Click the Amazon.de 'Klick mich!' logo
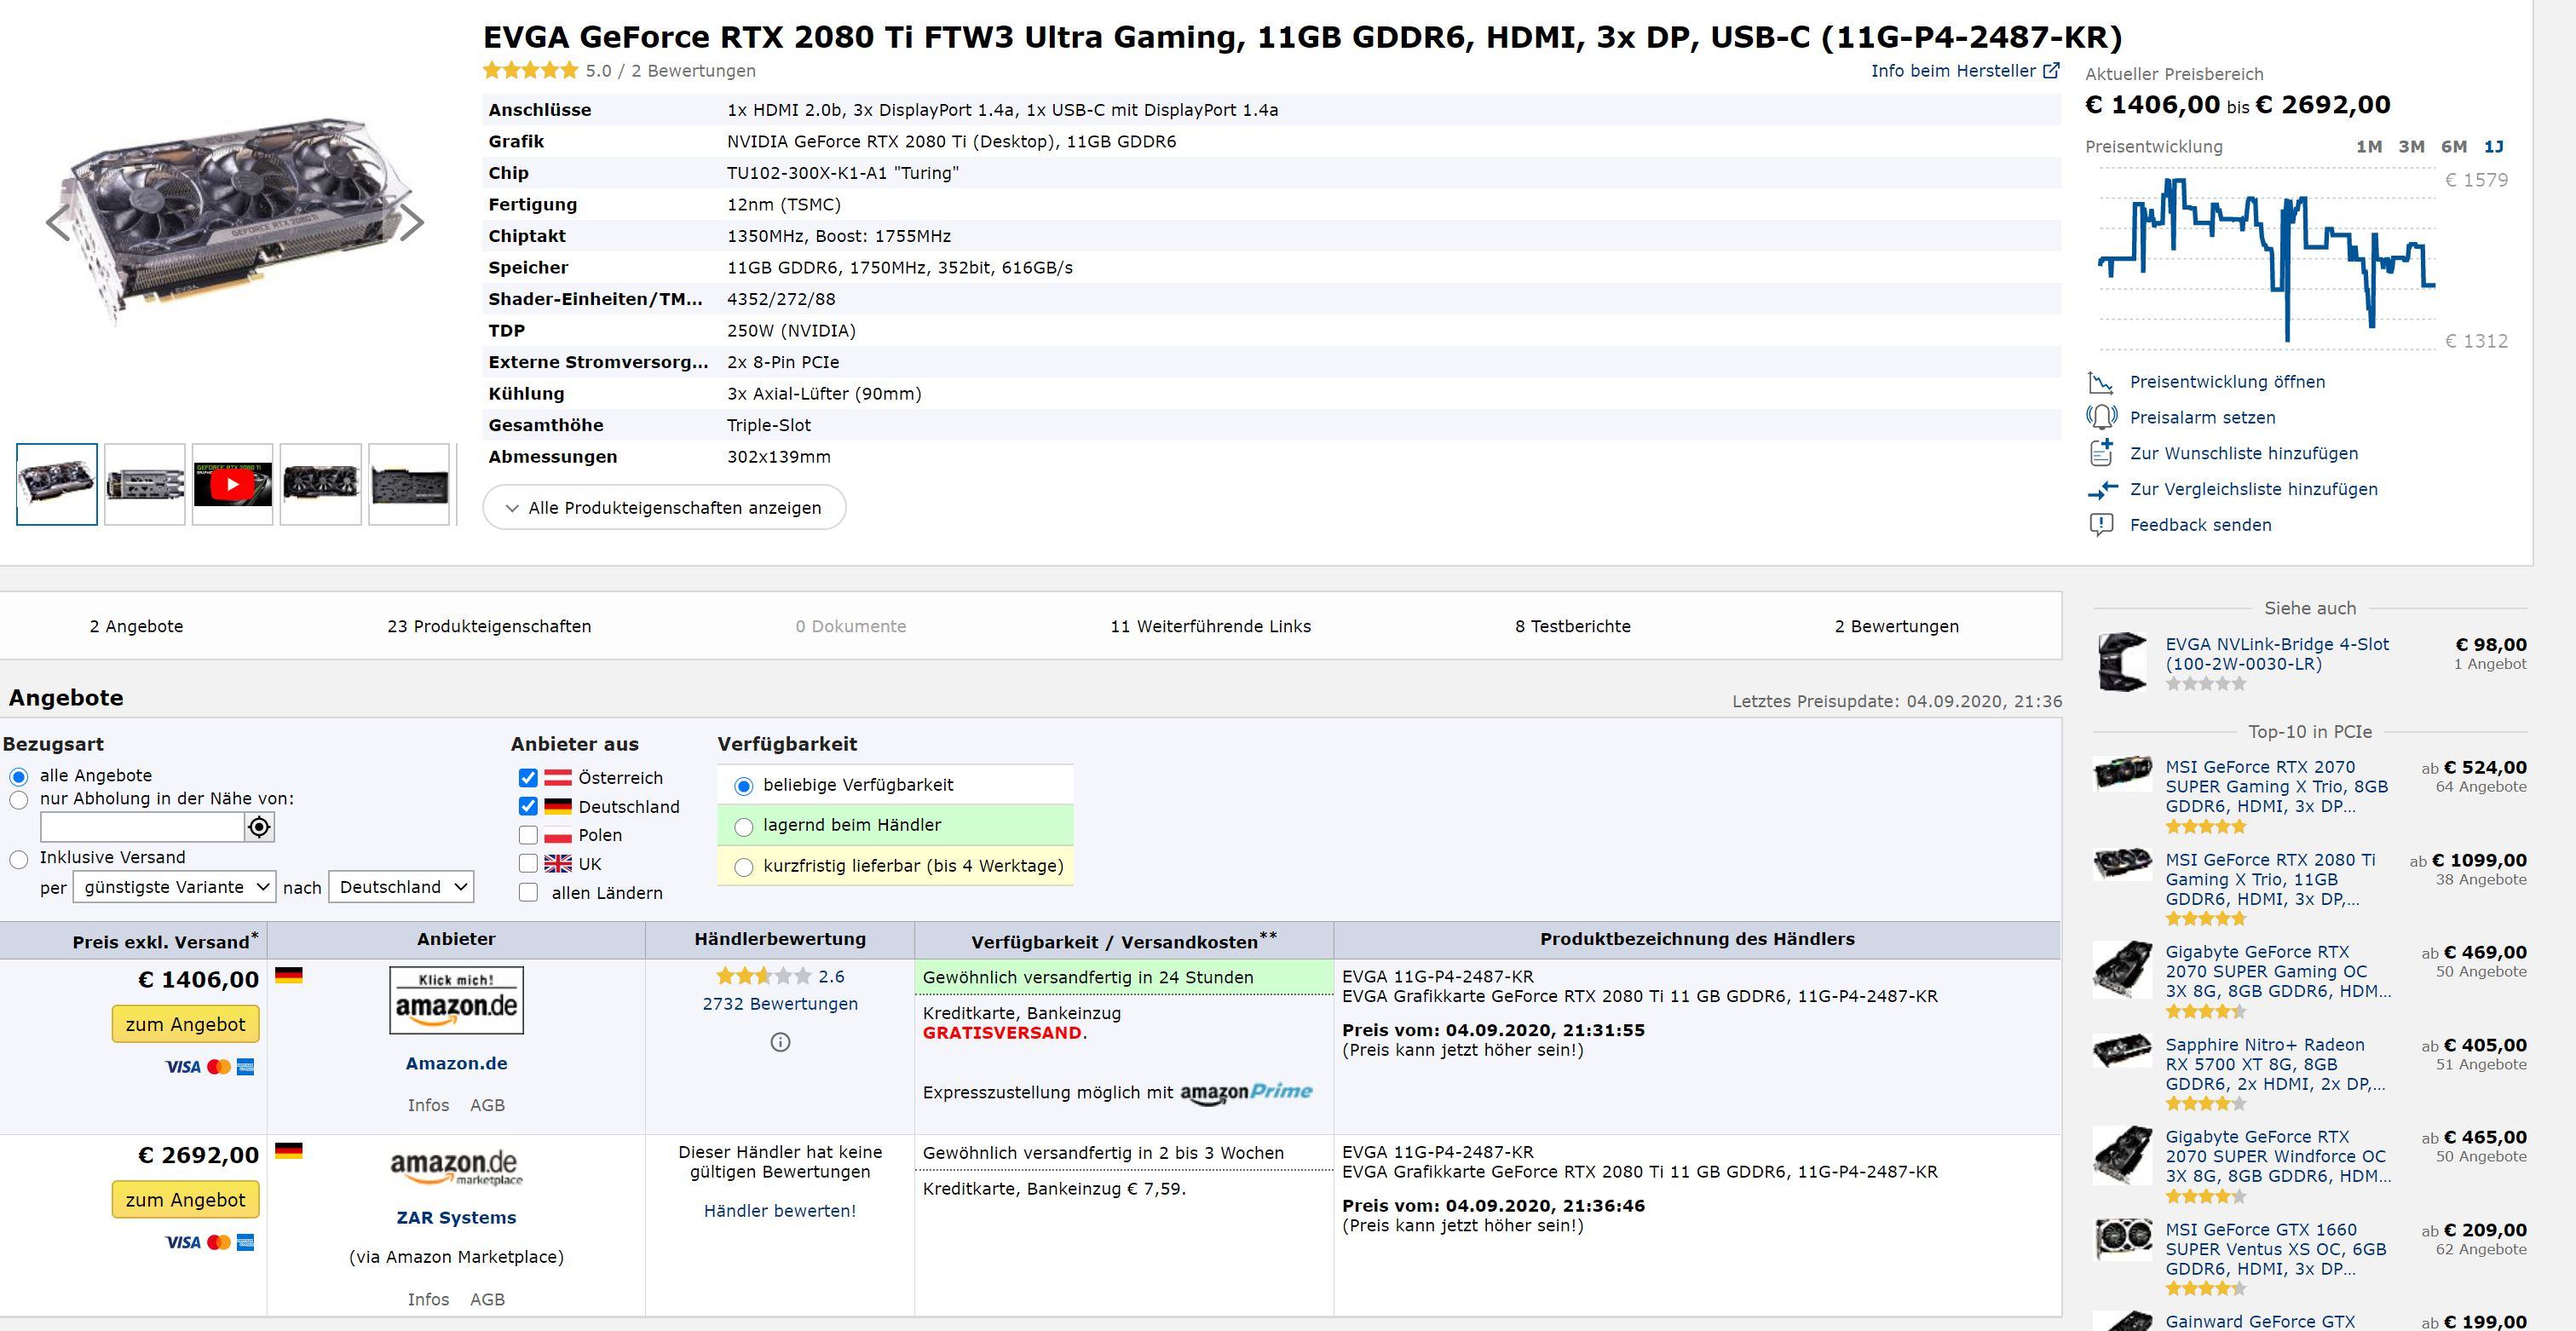The width and height of the screenshot is (2576, 1331). point(456,1000)
